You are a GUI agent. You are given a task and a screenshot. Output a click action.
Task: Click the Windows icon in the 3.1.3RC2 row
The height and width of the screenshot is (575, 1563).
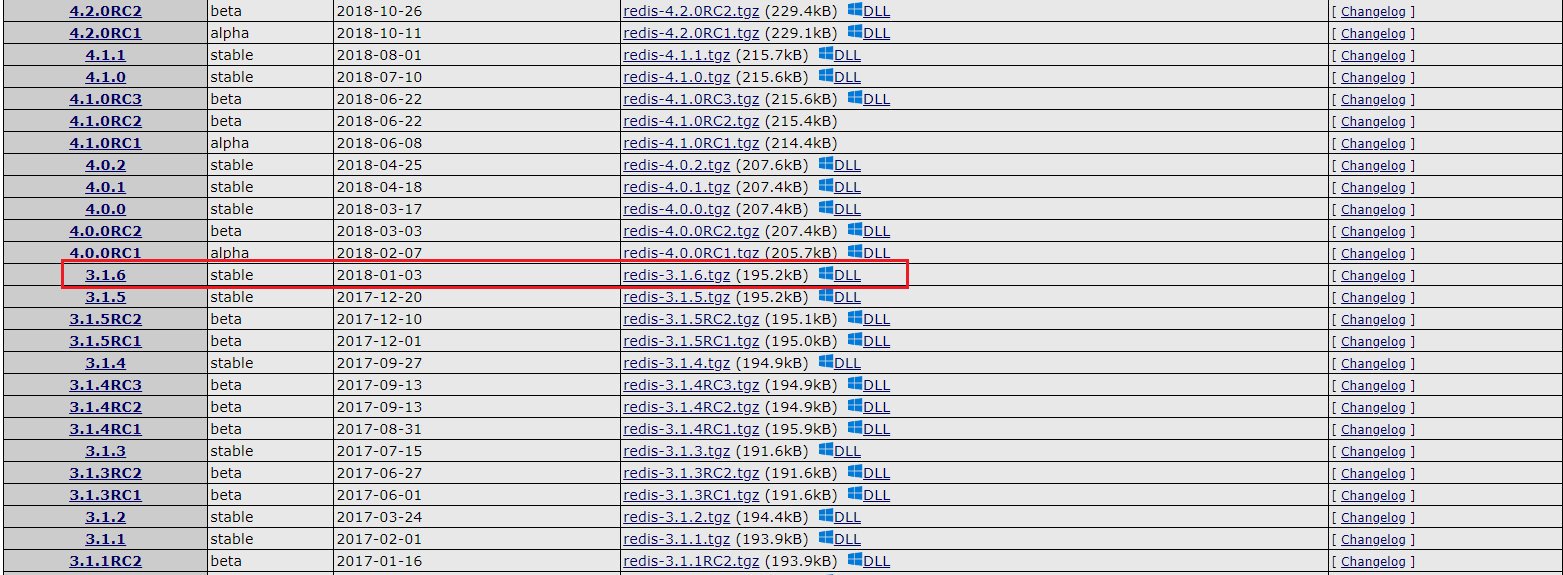coord(855,471)
